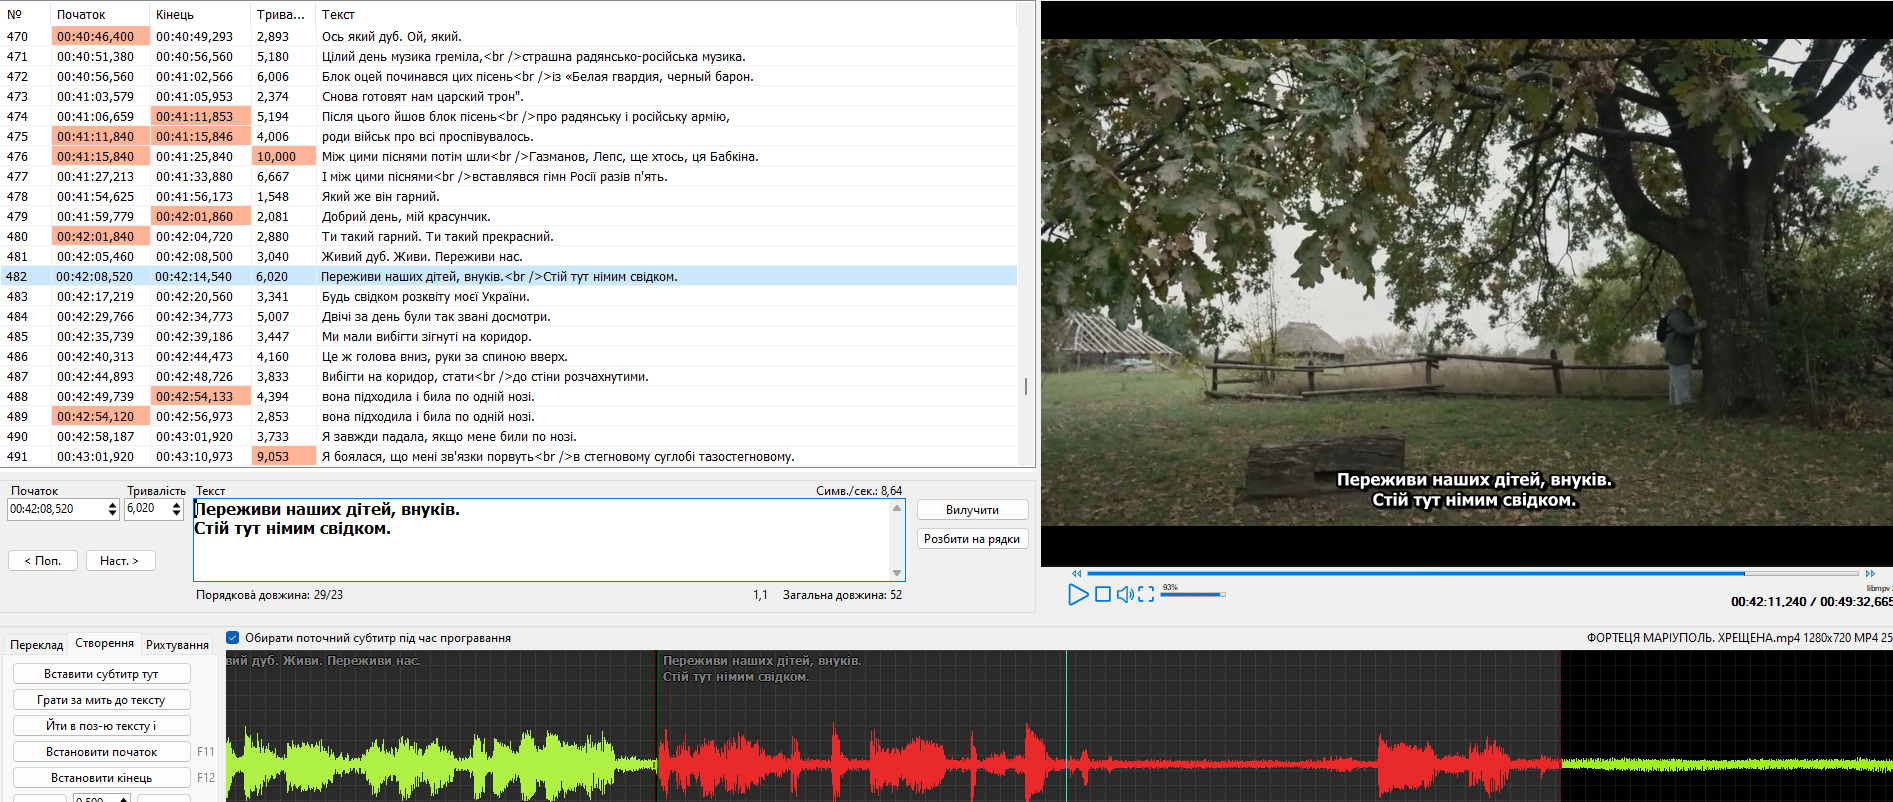Viewport: 1893px width, 802px height.
Task: Select row 479 'Добрий день, мій красунчик.'
Action: coord(509,216)
